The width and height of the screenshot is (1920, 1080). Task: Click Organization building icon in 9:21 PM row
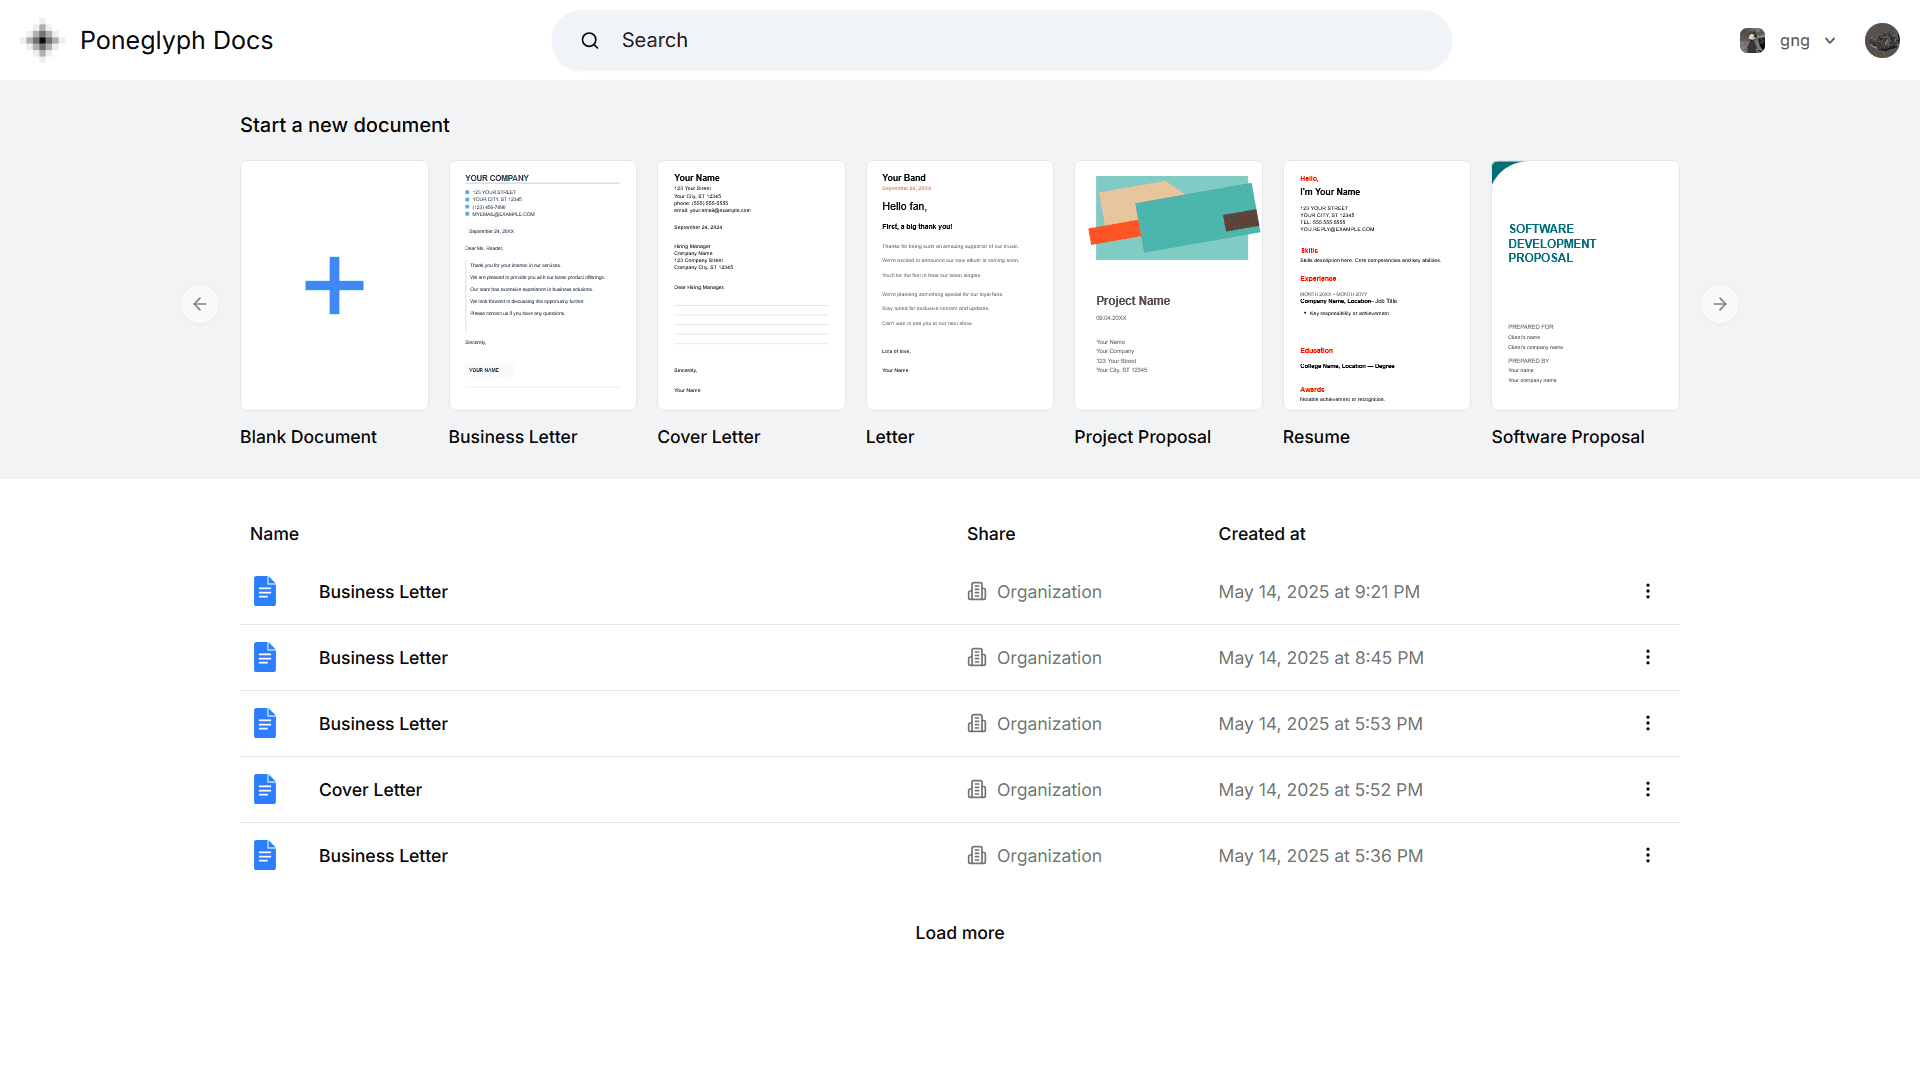coord(977,591)
